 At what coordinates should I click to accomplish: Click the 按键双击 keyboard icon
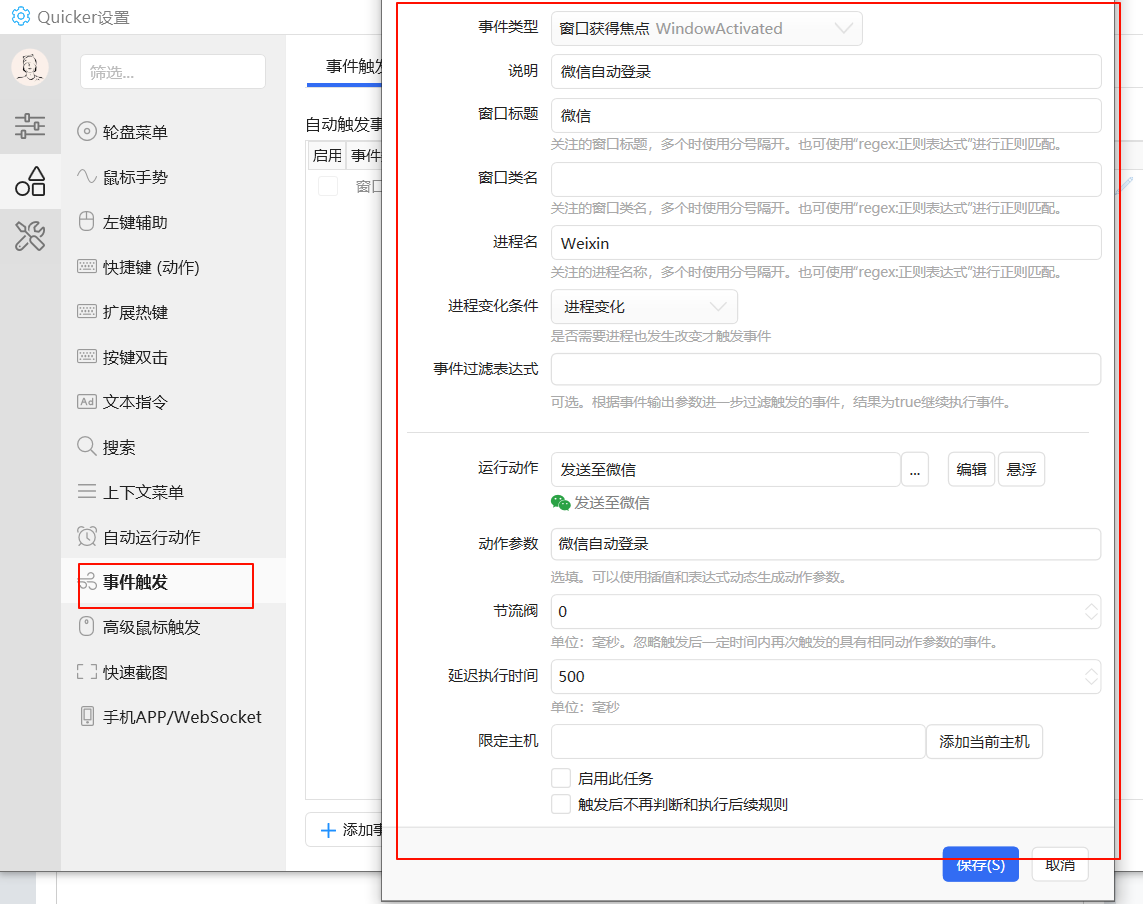click(87, 356)
